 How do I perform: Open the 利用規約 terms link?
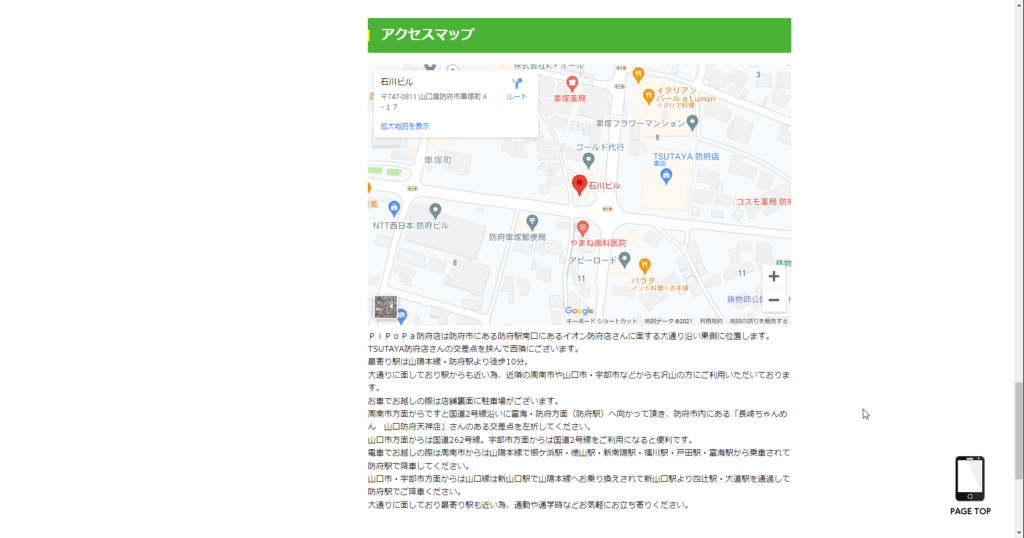click(x=711, y=321)
